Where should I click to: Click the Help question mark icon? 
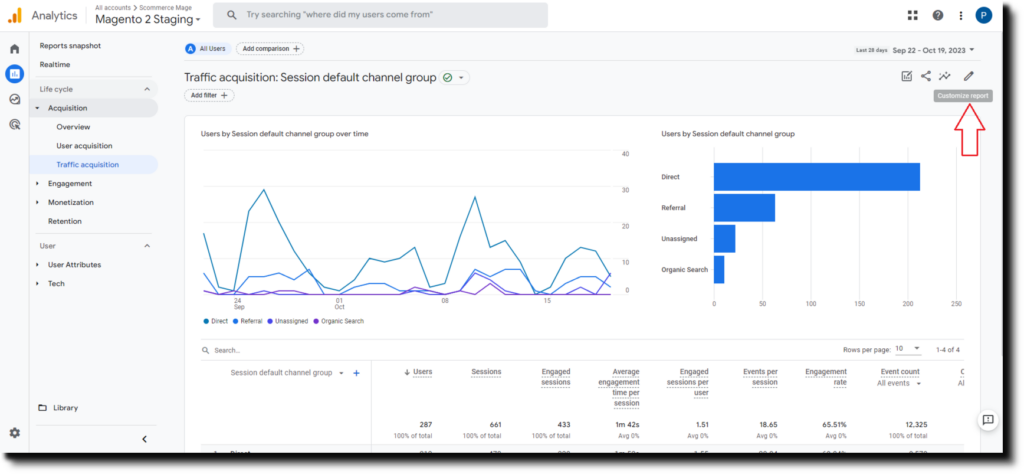click(937, 15)
